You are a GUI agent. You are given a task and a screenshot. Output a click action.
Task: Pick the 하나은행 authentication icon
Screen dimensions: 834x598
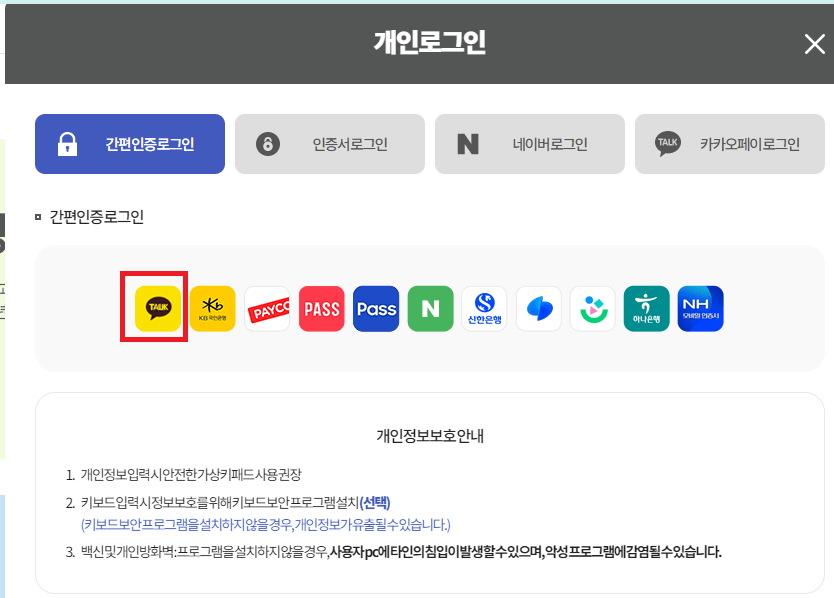coord(647,309)
